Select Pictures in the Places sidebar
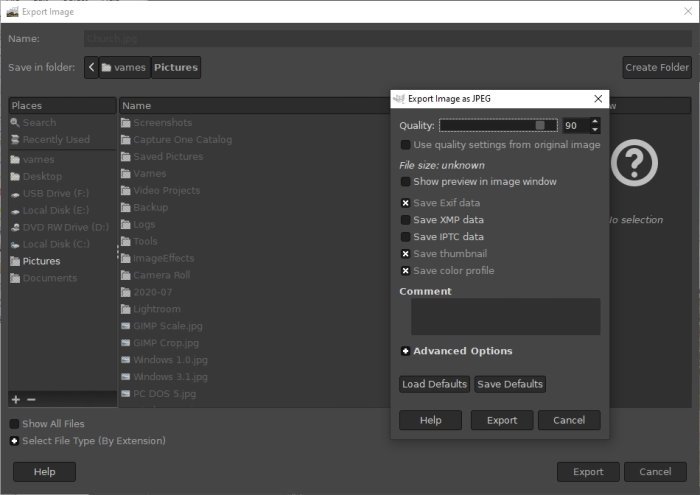This screenshot has width=700, height=495. point(40,261)
